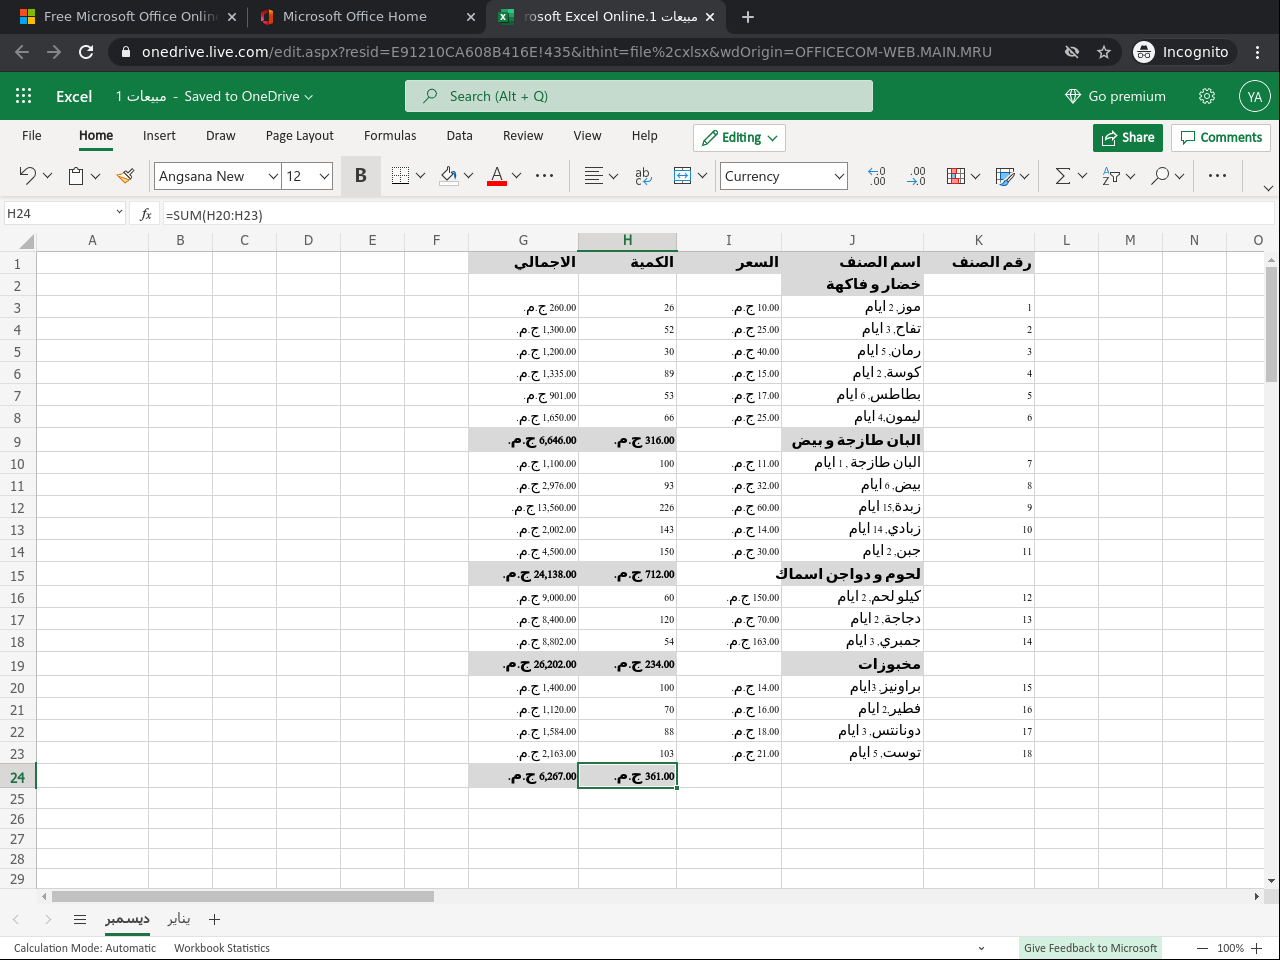Open more ribbon options ellipsis
Screen dimensions: 1280x960
(1217, 176)
